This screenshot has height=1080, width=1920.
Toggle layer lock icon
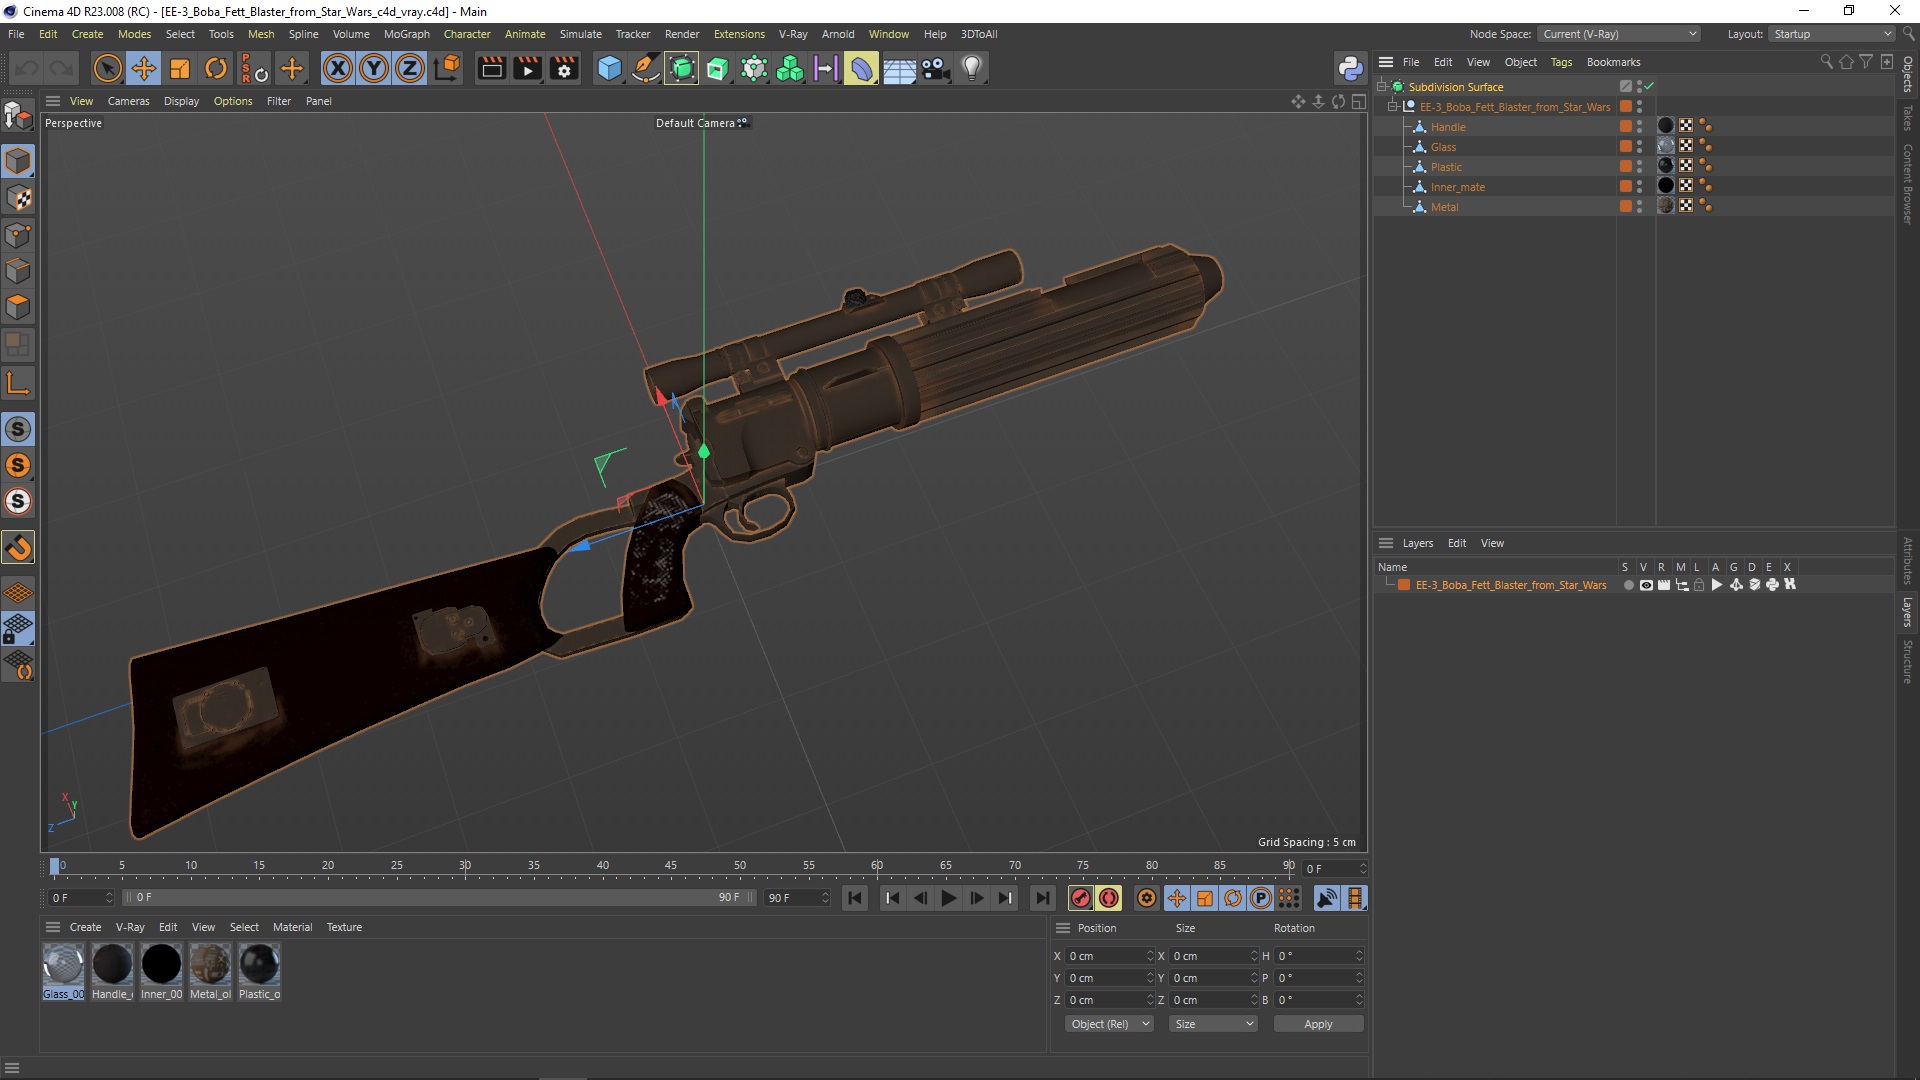pyautogui.click(x=1699, y=585)
